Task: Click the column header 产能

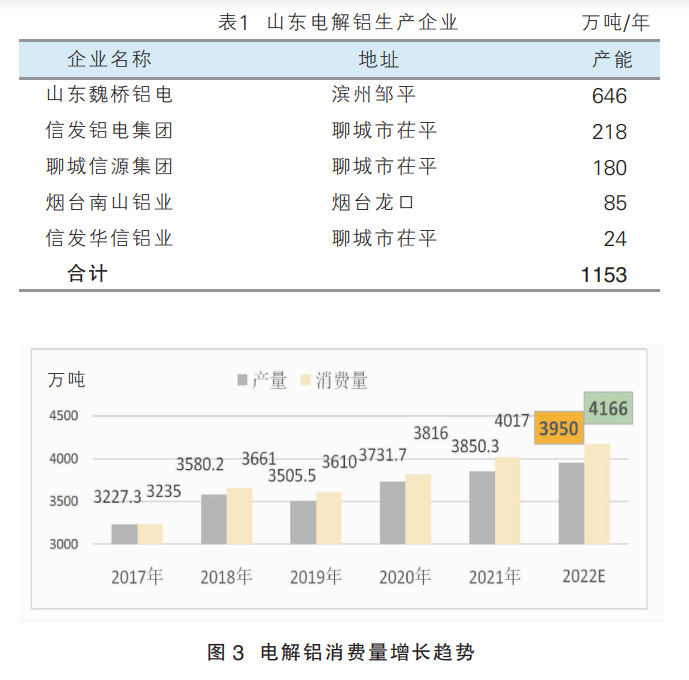Action: click(612, 59)
